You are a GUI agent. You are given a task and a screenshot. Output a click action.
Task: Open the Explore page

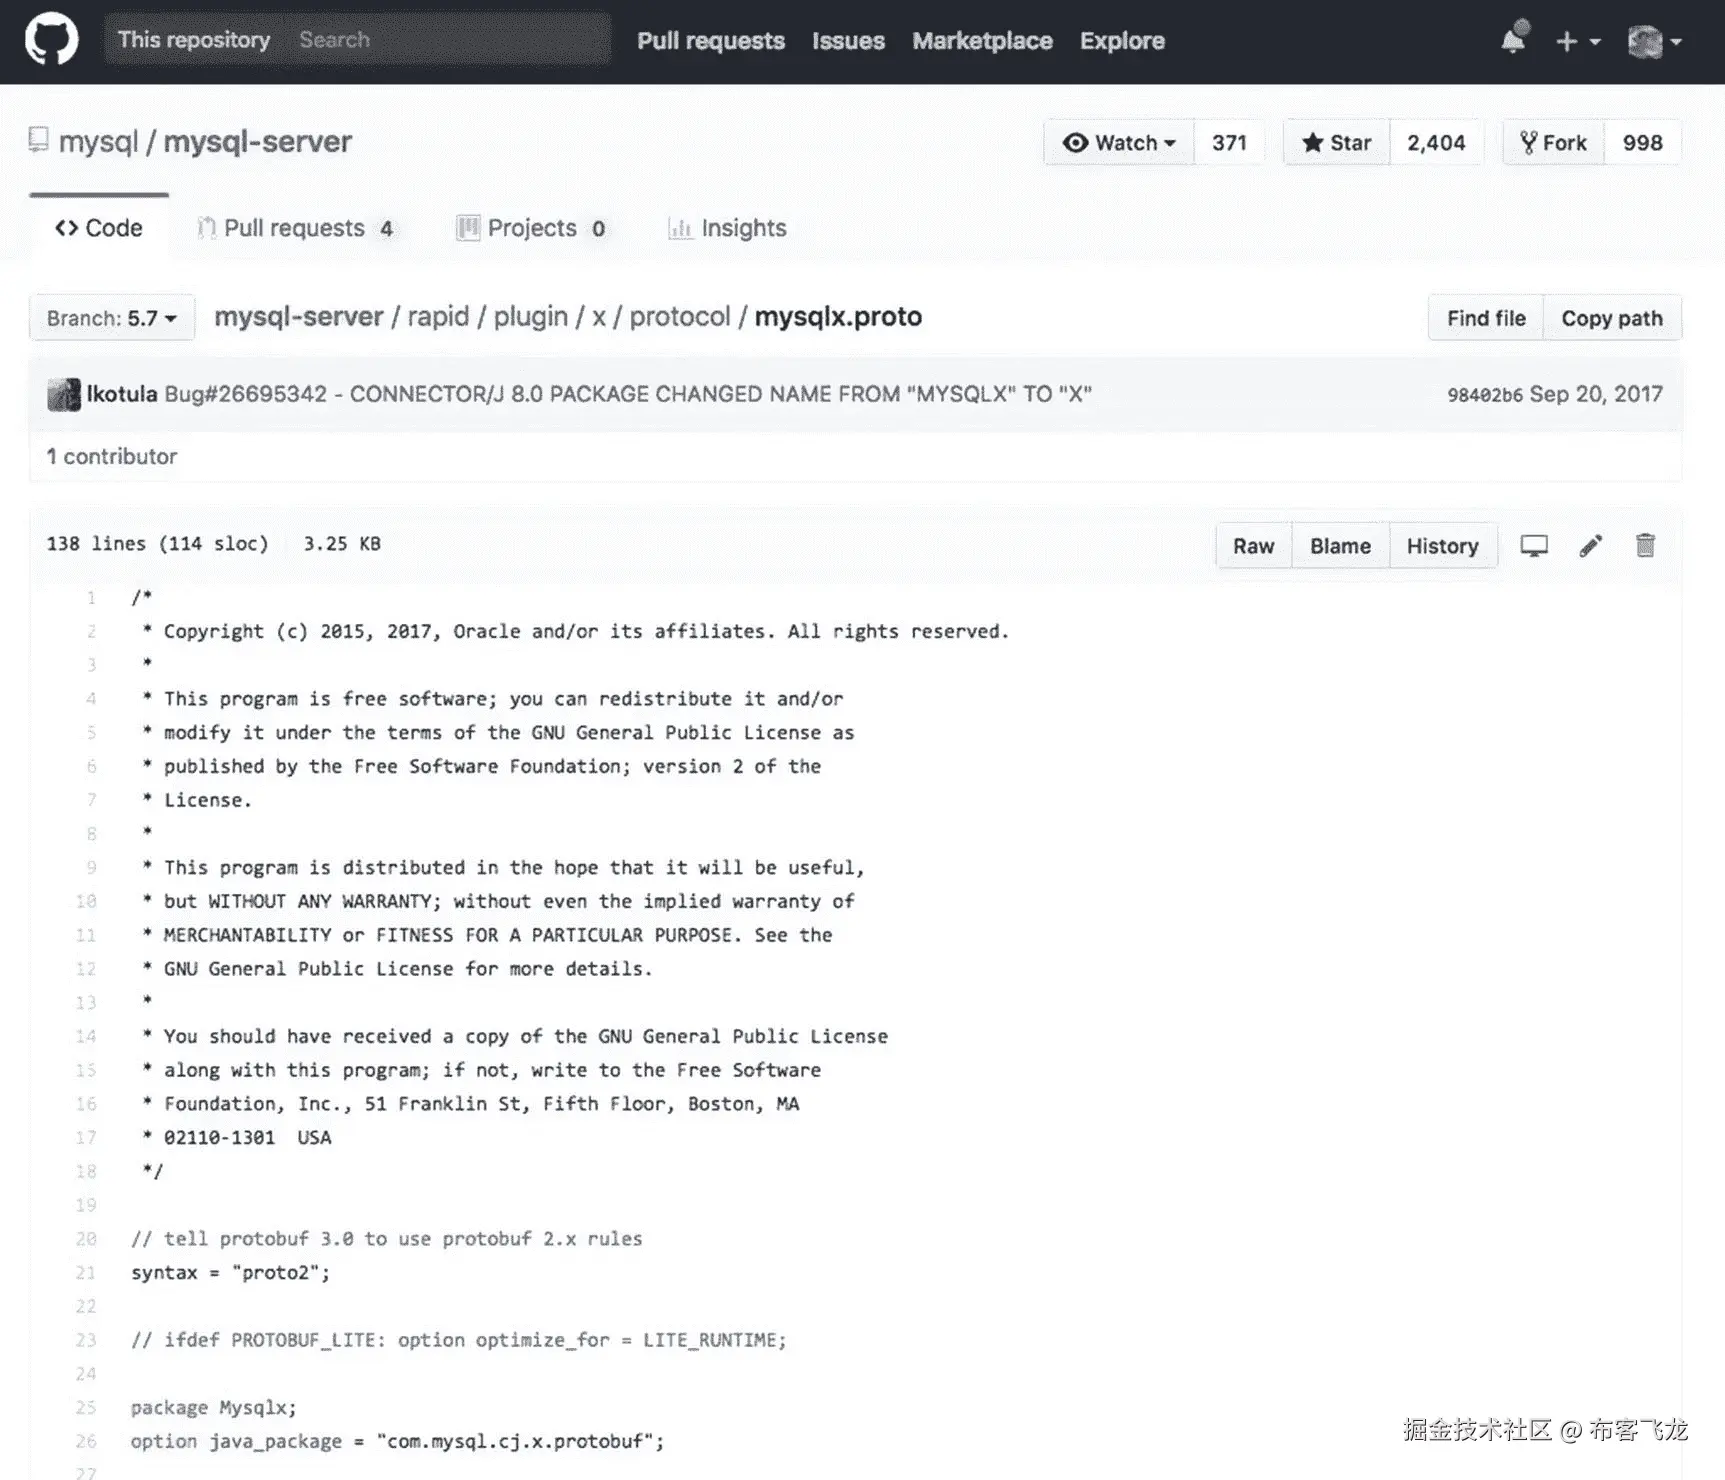[x=1122, y=41]
